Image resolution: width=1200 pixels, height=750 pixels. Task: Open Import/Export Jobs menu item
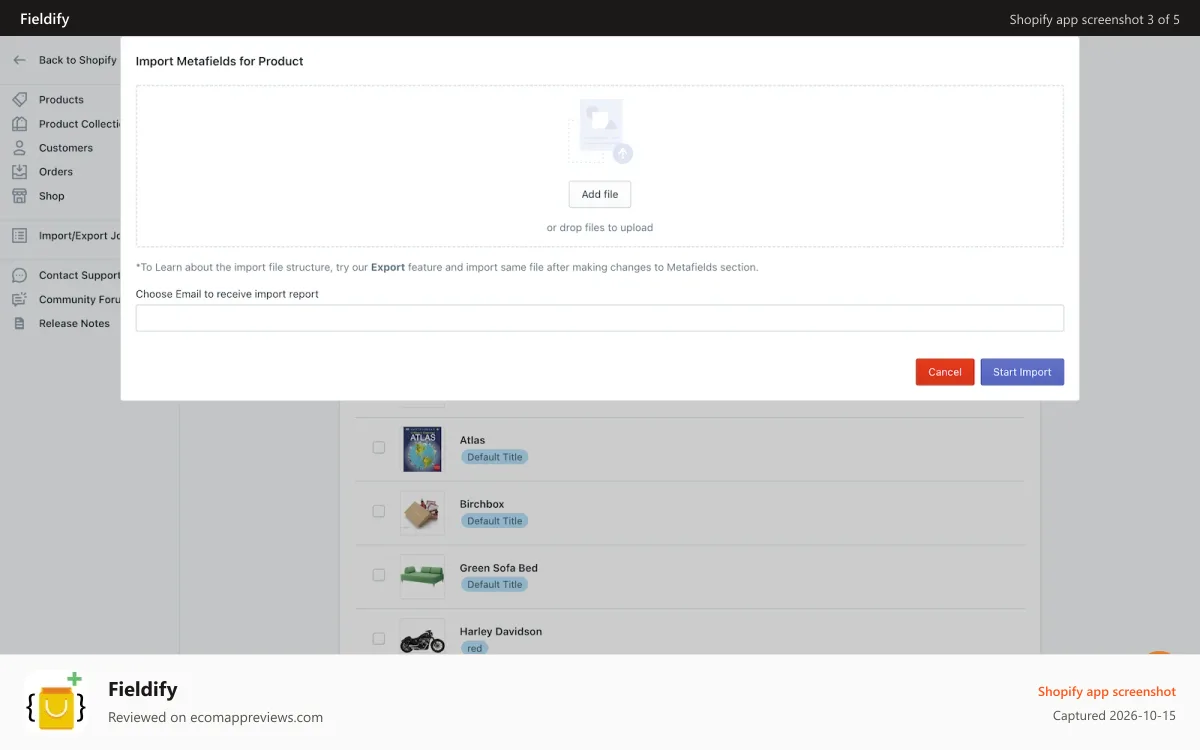[x=80, y=236]
